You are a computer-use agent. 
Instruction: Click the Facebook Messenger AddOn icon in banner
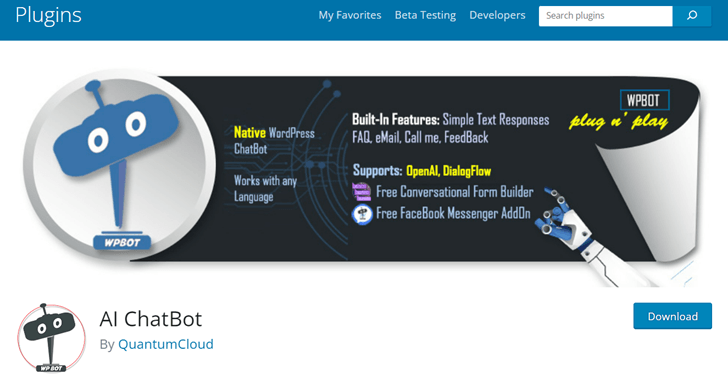362,214
